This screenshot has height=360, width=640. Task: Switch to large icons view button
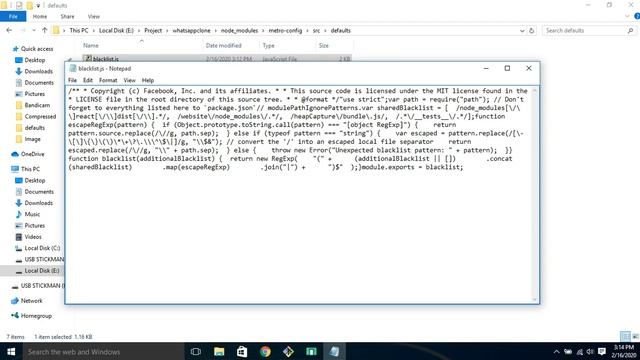point(635,336)
